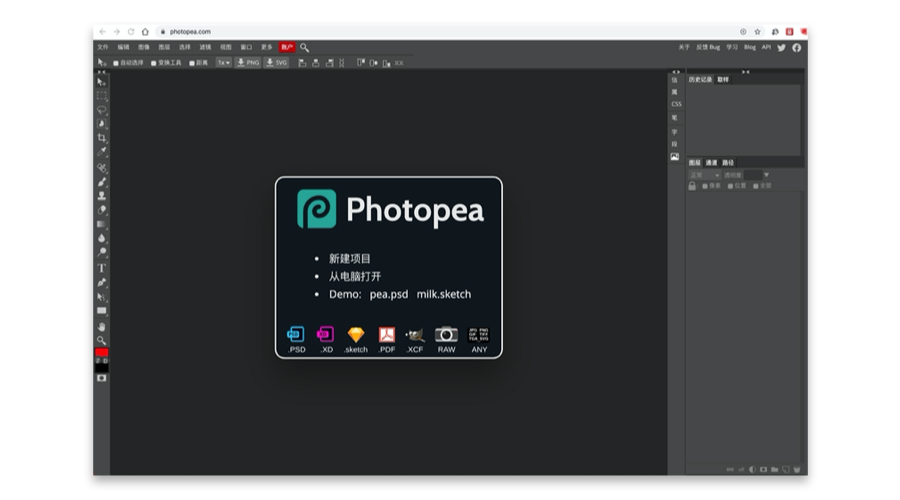Open the milk.sketch demo file

click(x=444, y=294)
